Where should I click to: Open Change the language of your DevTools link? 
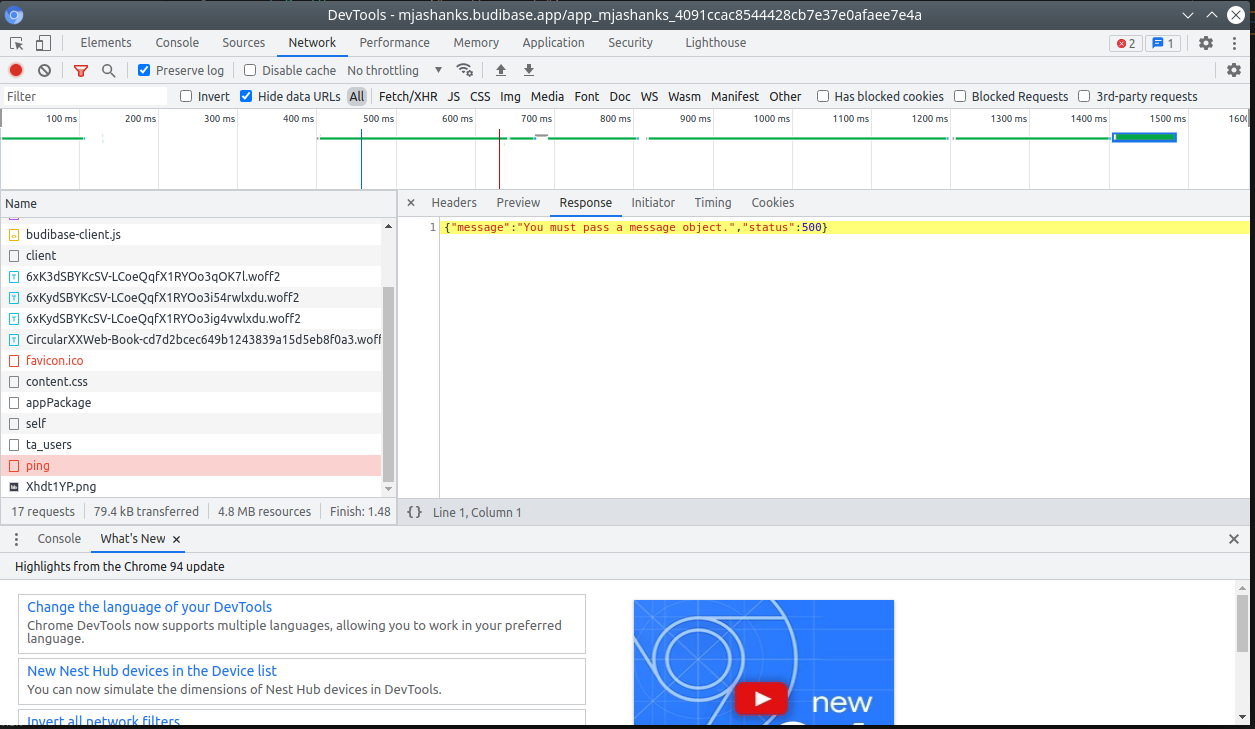pos(149,607)
